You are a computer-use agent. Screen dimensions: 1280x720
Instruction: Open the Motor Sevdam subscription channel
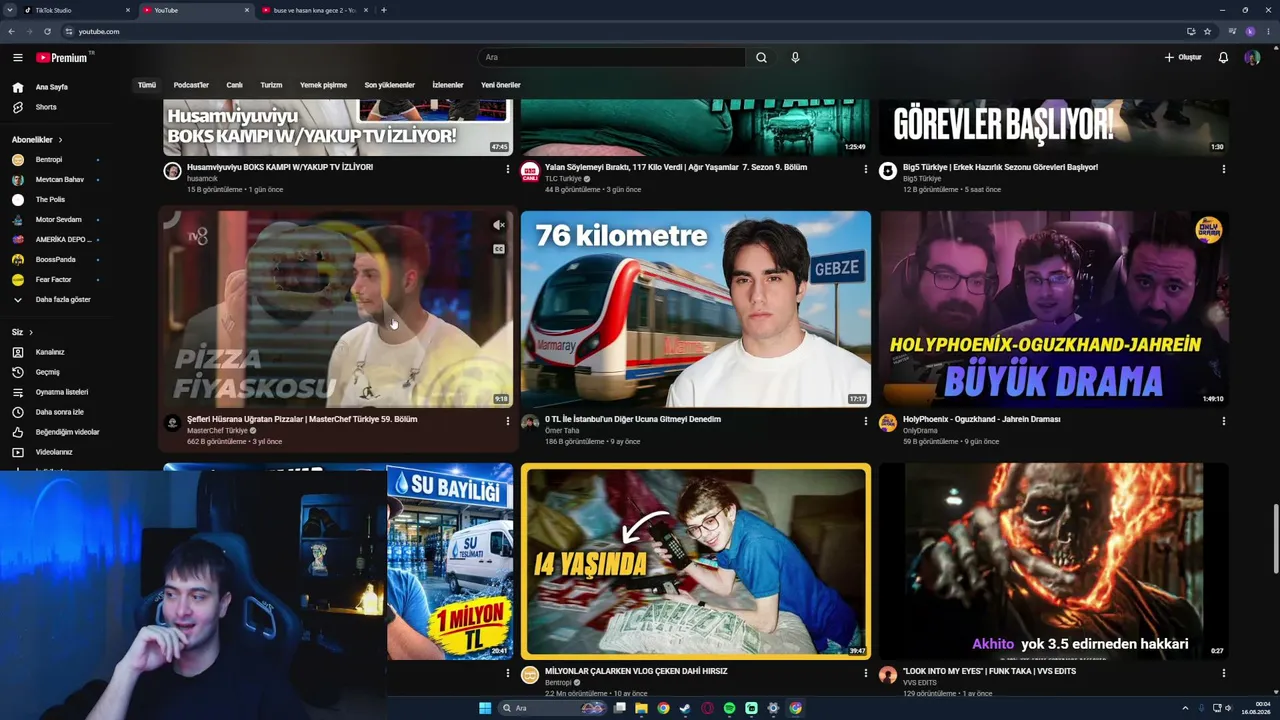pos(59,220)
